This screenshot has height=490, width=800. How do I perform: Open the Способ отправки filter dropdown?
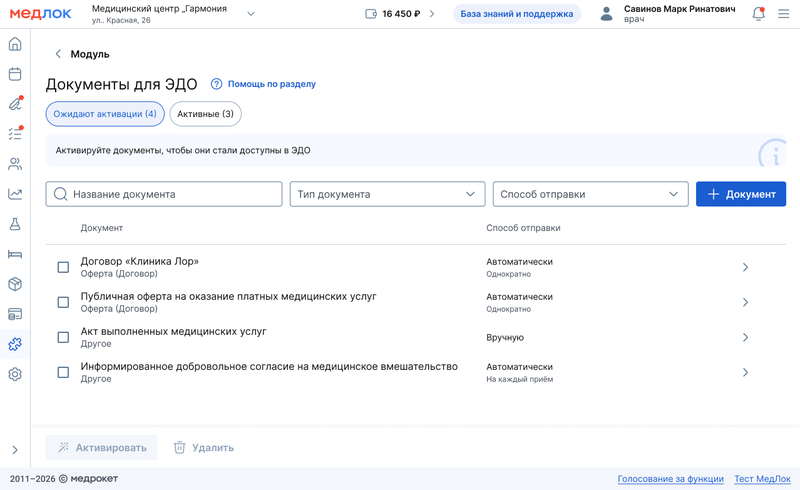point(590,194)
